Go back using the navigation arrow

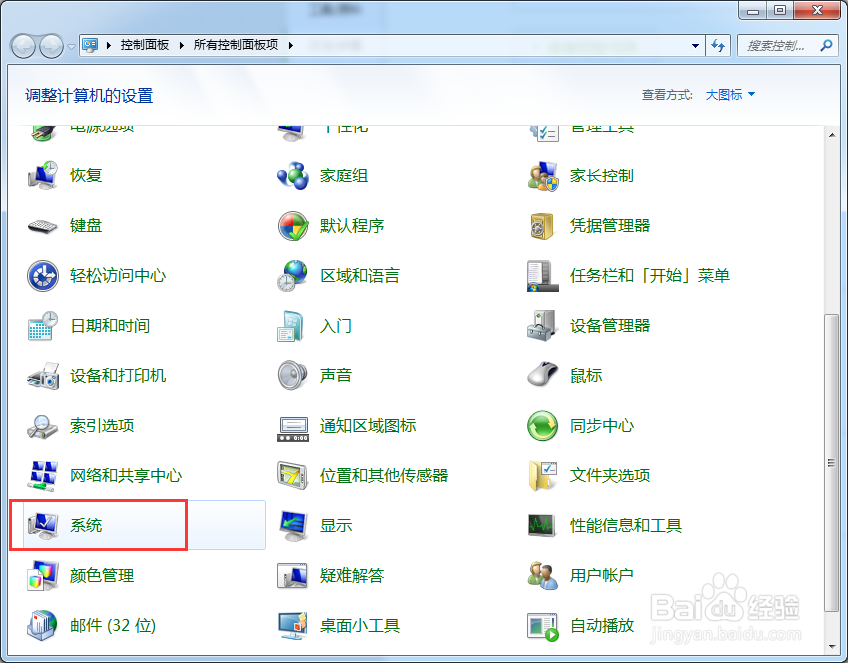22,45
